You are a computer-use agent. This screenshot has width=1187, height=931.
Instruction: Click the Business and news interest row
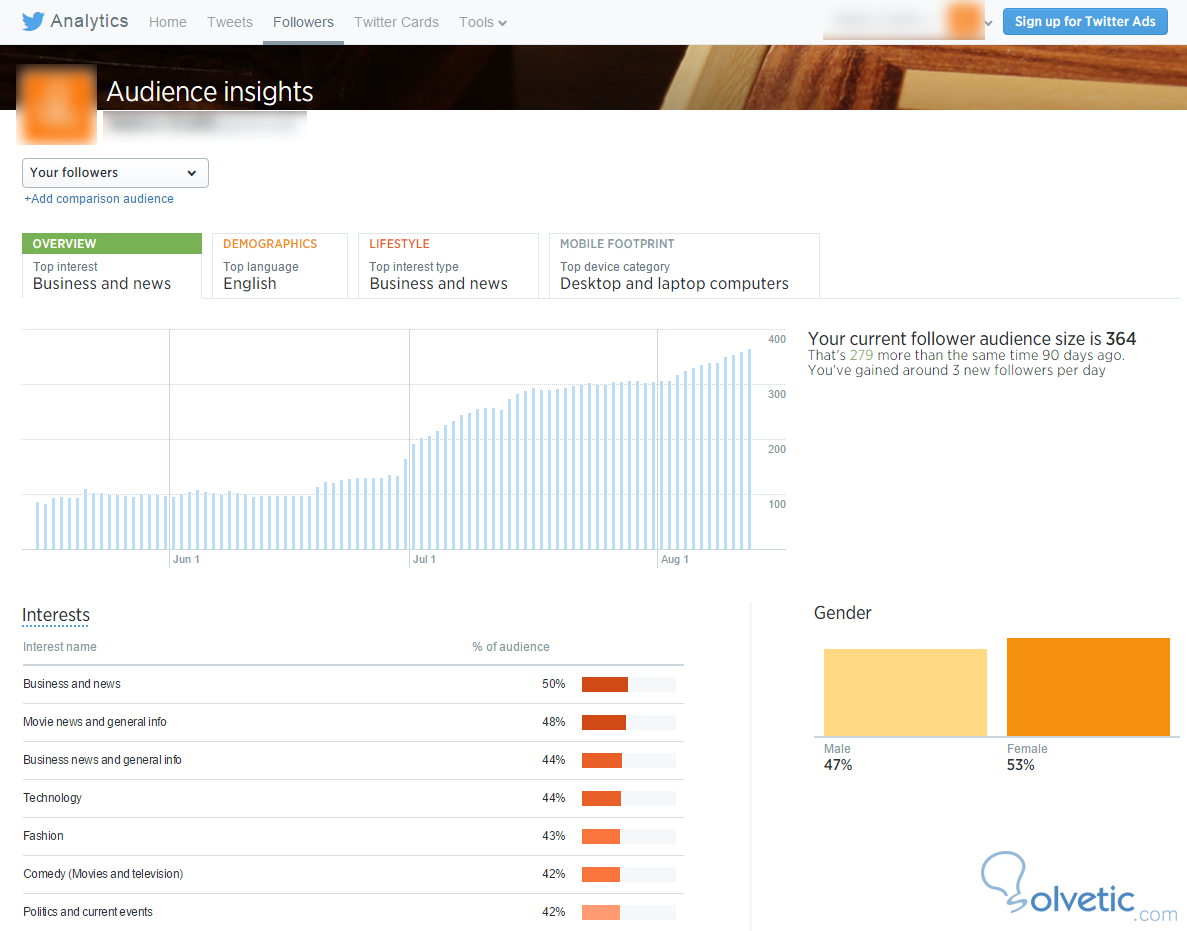353,684
